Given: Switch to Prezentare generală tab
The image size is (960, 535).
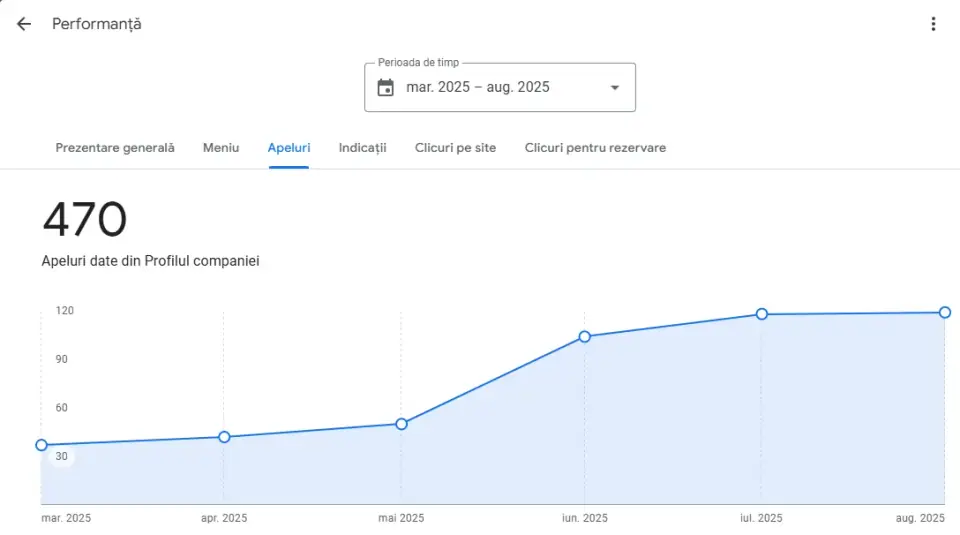Looking at the screenshot, I should 115,148.
